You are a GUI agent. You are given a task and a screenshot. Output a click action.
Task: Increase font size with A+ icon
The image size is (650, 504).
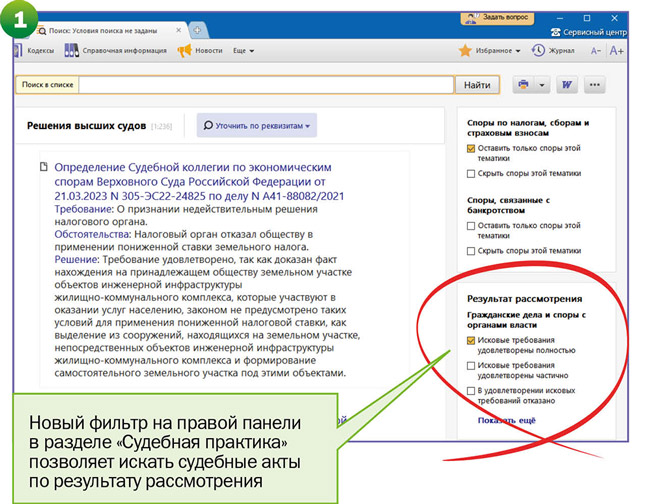pos(617,50)
